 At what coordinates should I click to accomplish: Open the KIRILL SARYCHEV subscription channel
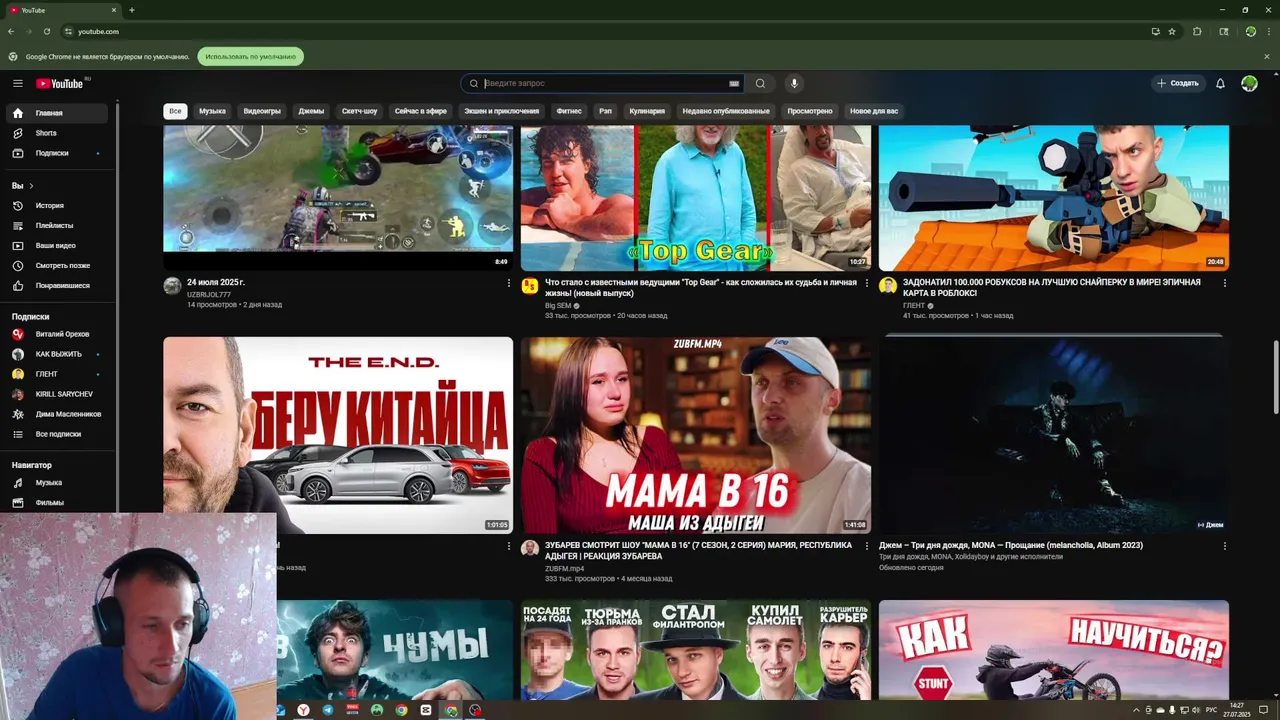(59, 394)
